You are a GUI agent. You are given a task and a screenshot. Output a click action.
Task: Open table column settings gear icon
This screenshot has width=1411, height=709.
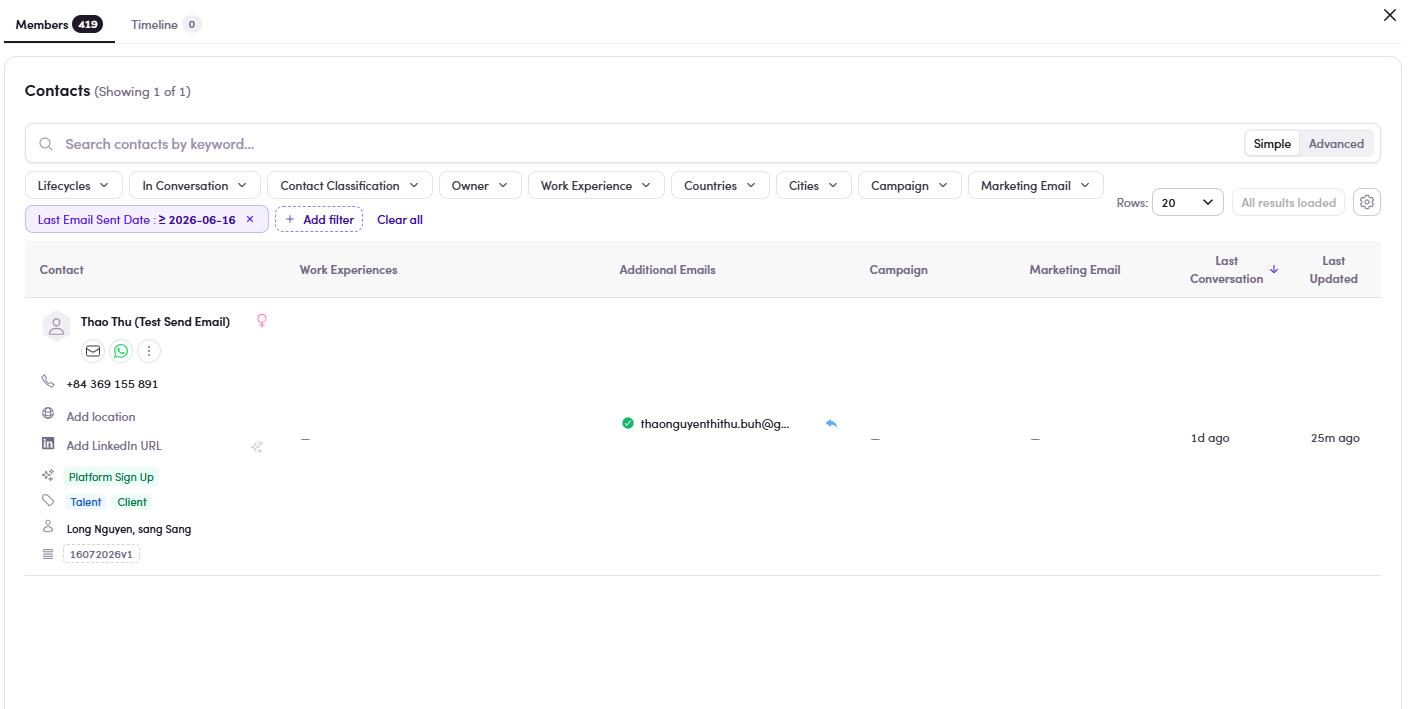pos(1367,202)
